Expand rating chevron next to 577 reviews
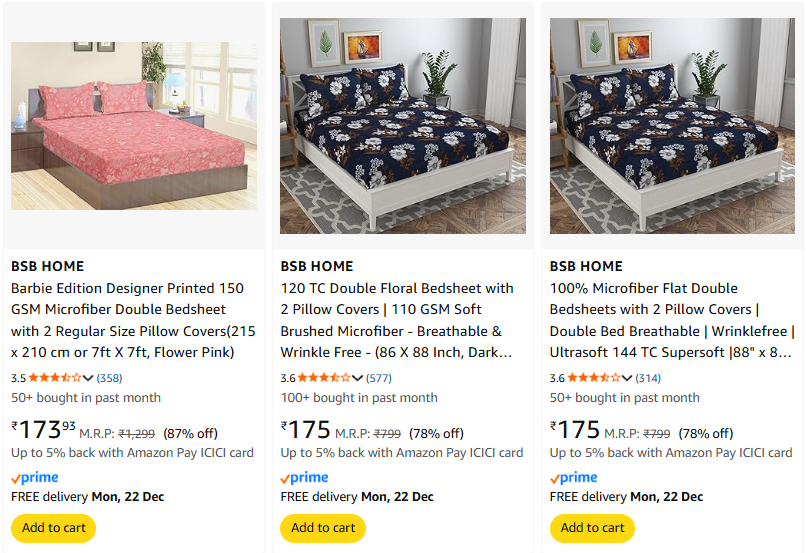The width and height of the screenshot is (806, 553). [358, 378]
